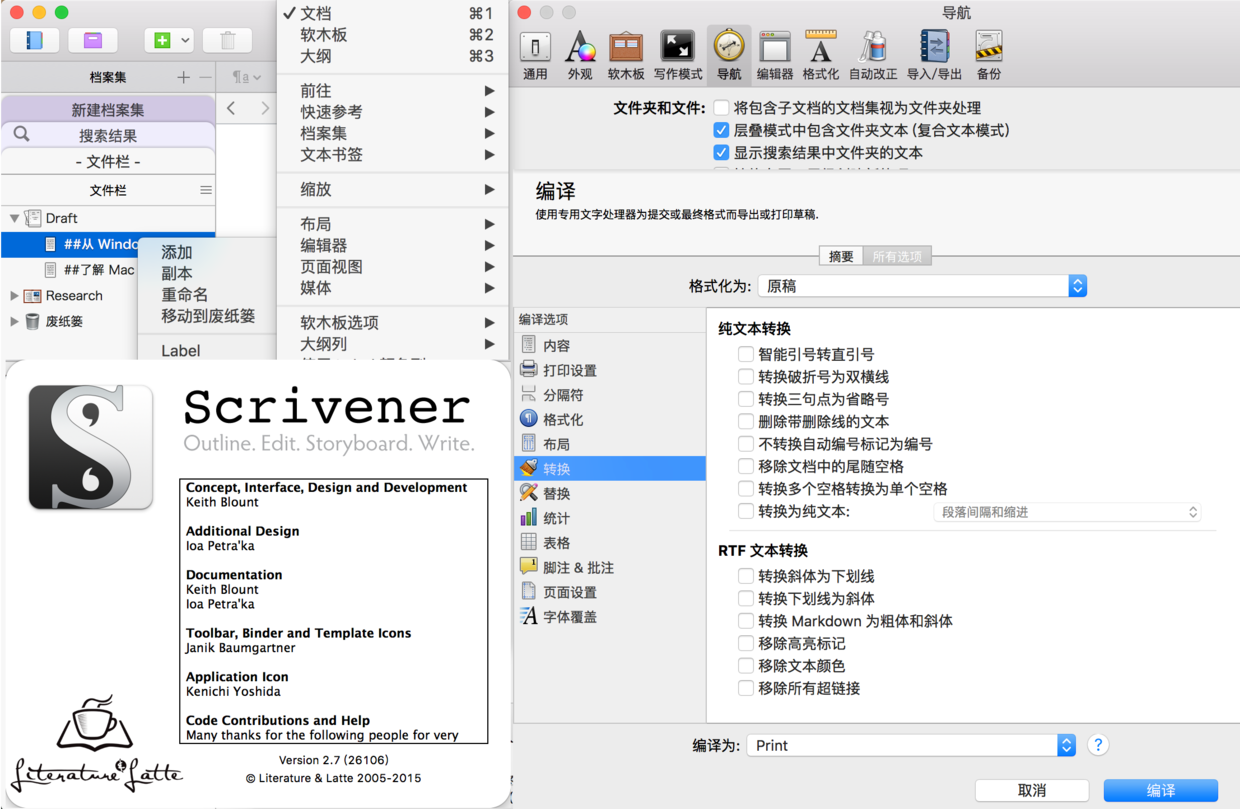Open the paragraph style ¶a dropdown
The height and width of the screenshot is (809, 1240).
click(x=246, y=77)
